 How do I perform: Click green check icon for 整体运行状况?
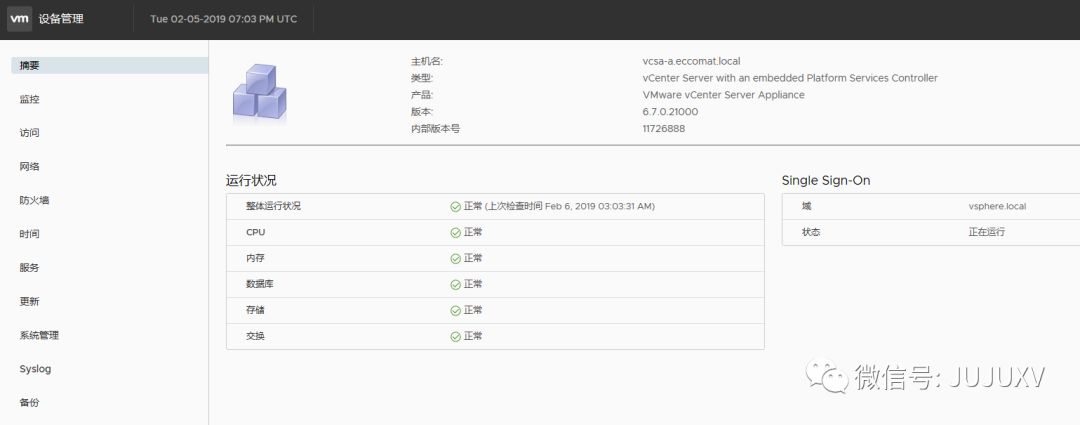tap(455, 207)
